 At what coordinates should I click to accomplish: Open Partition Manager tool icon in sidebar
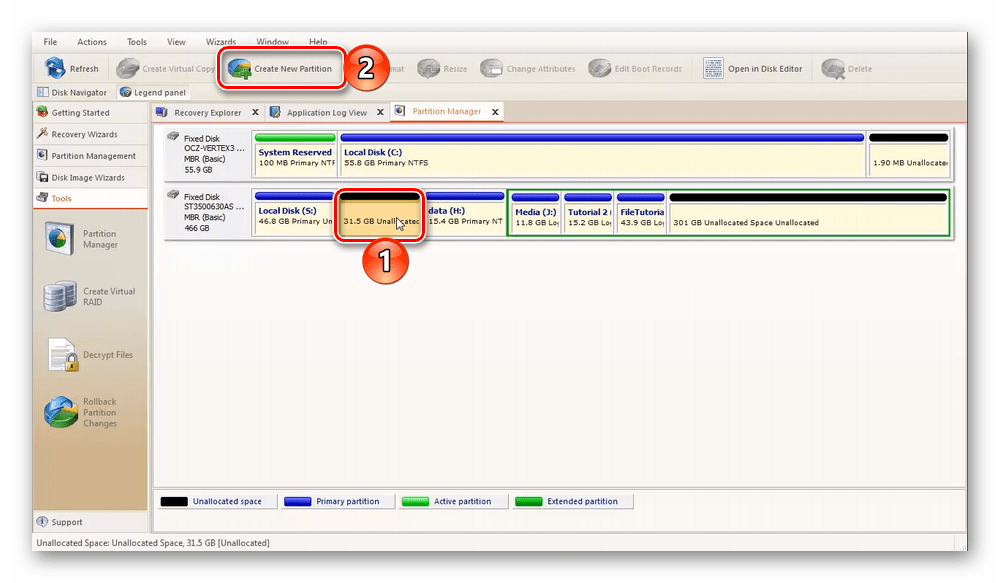tap(59, 239)
